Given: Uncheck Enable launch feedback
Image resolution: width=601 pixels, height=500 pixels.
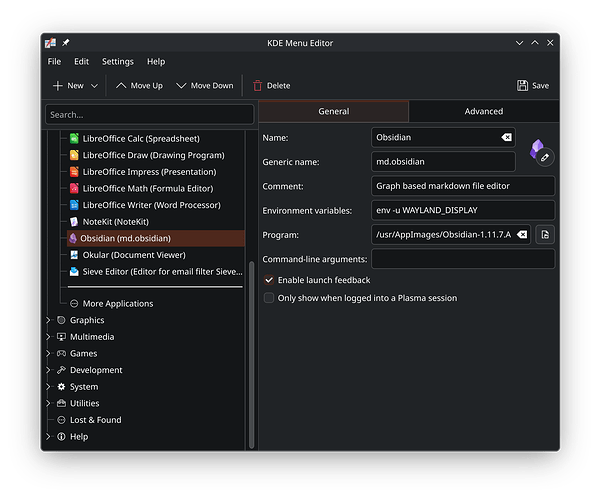Looking at the screenshot, I should click(269, 280).
